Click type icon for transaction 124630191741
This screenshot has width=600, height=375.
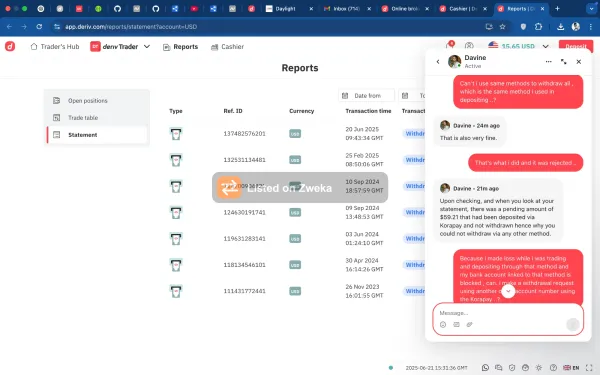click(x=176, y=212)
